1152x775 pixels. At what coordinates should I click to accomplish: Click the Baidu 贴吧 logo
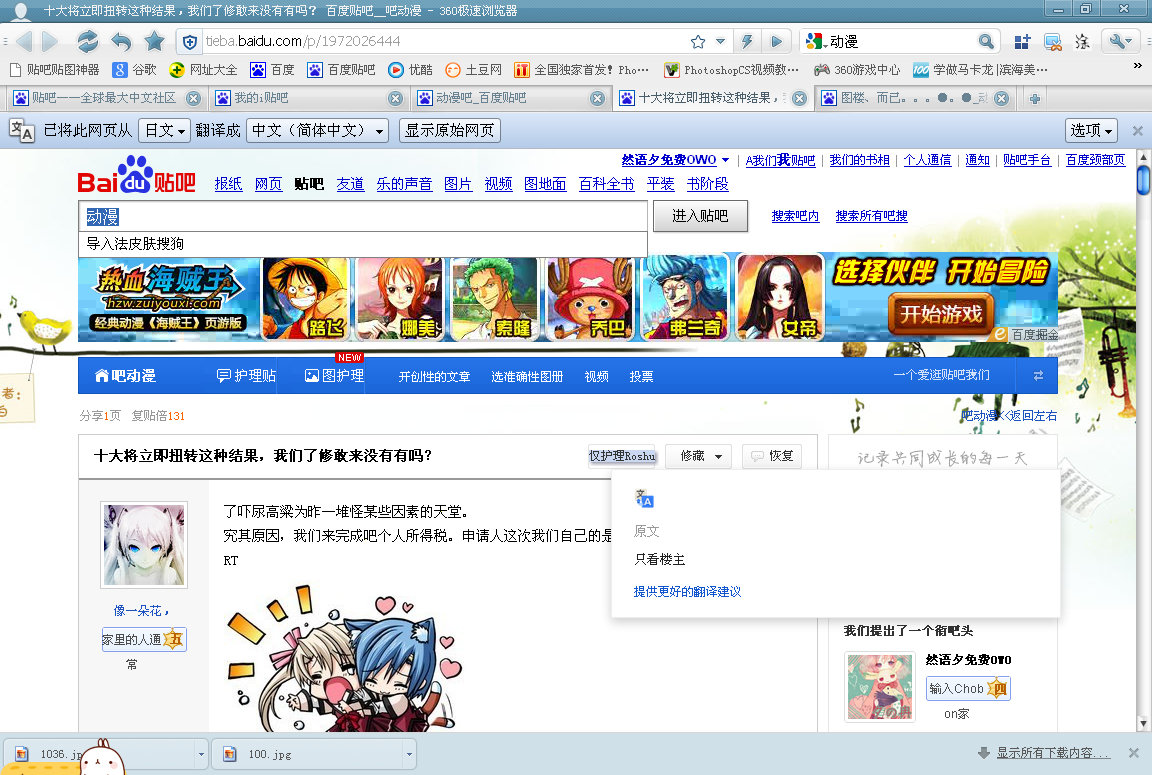pos(137,175)
